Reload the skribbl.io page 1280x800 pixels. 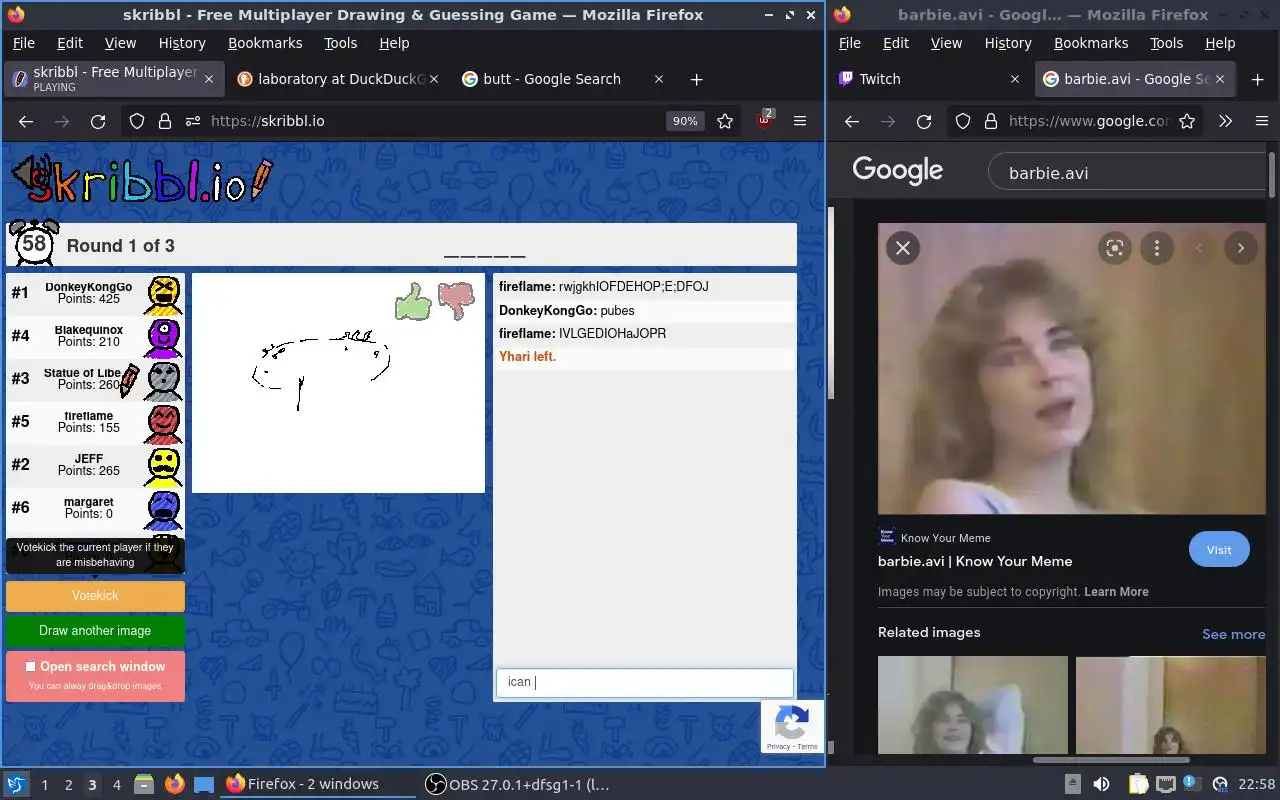pyautogui.click(x=98, y=121)
